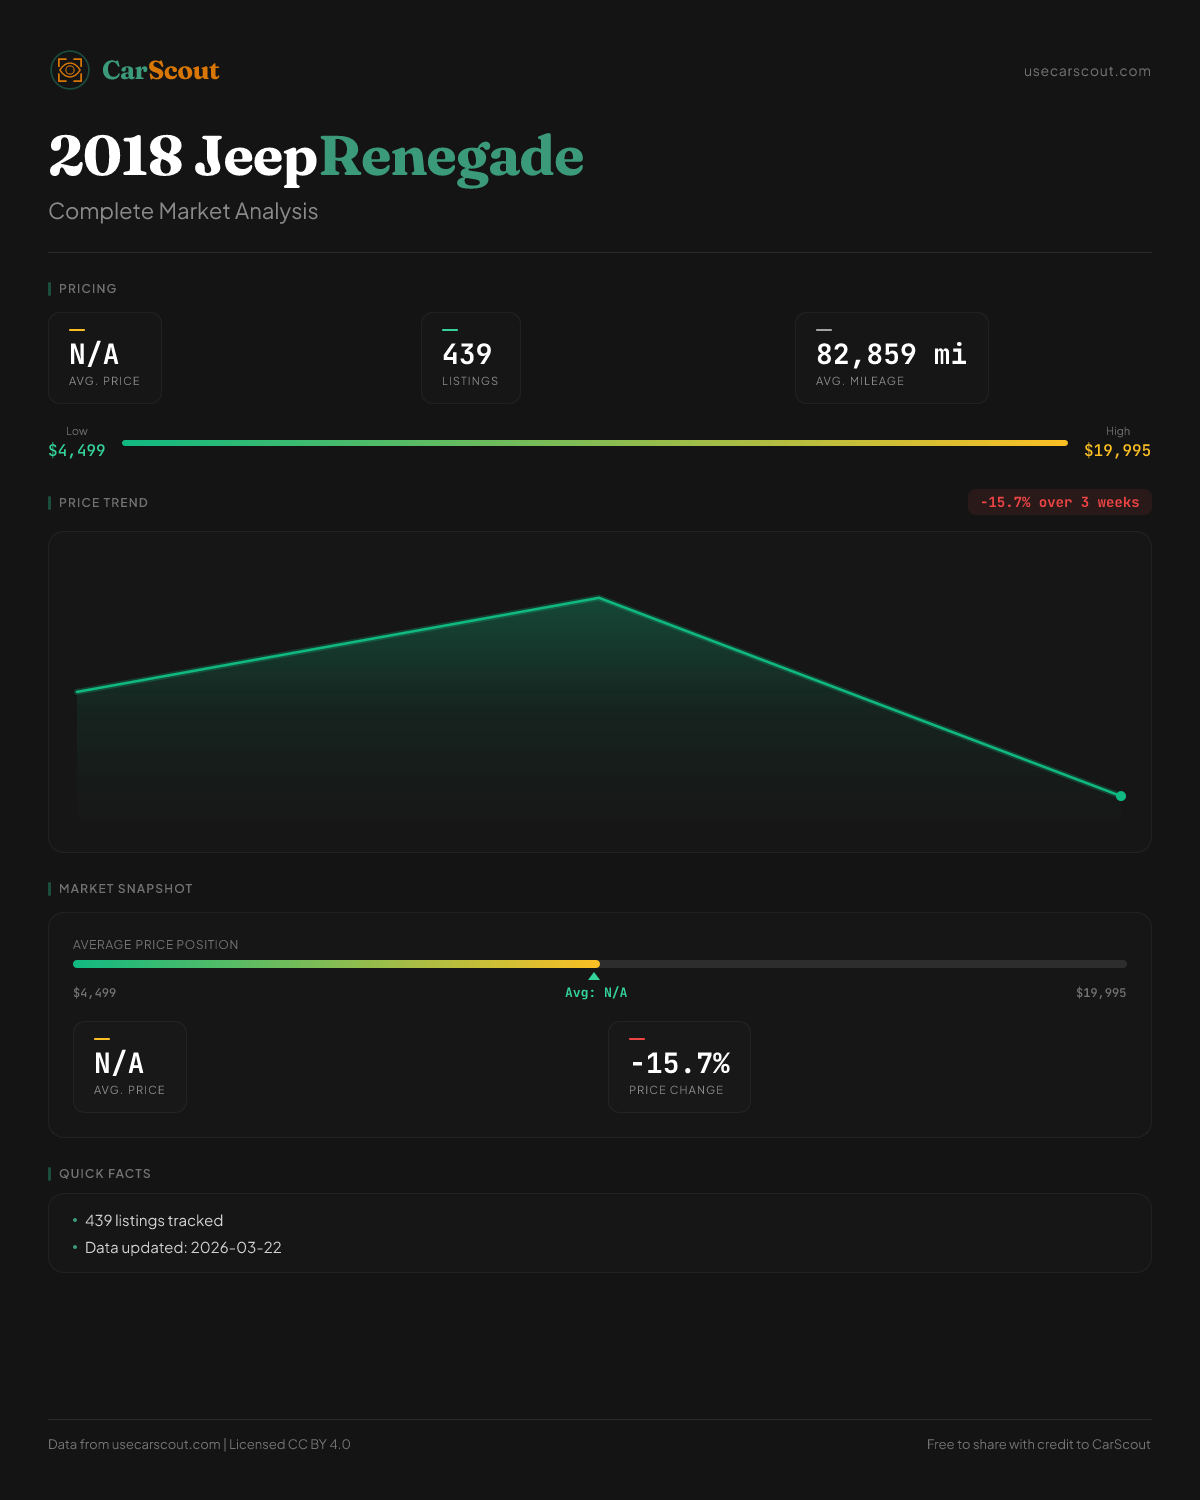Click the low-to-high price range bar
Image resolution: width=1200 pixels, height=1500 pixels.
[595, 443]
